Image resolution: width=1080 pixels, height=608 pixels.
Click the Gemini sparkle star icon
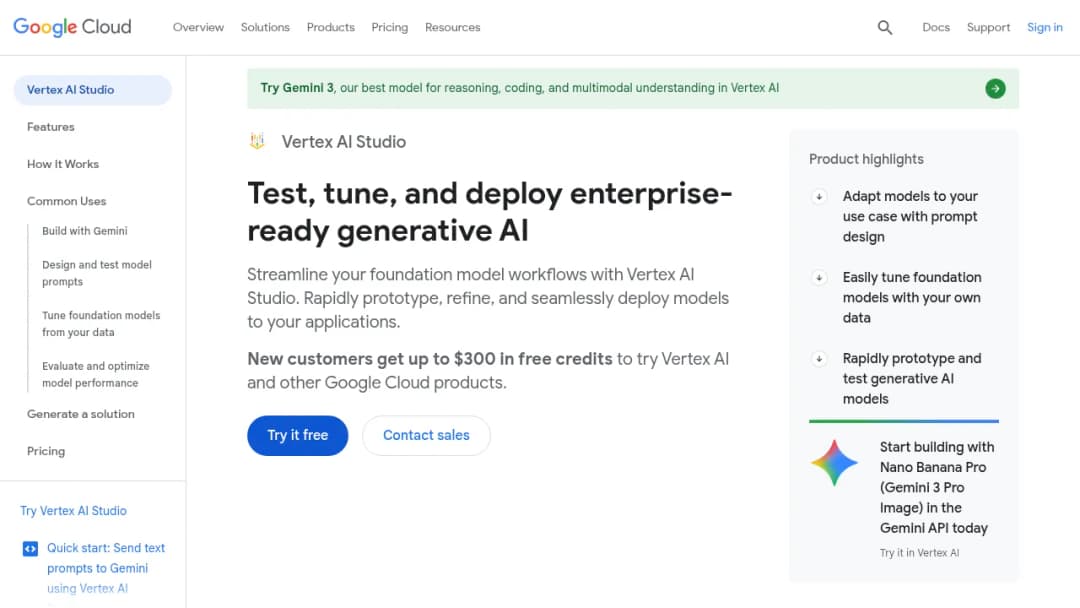pos(834,463)
